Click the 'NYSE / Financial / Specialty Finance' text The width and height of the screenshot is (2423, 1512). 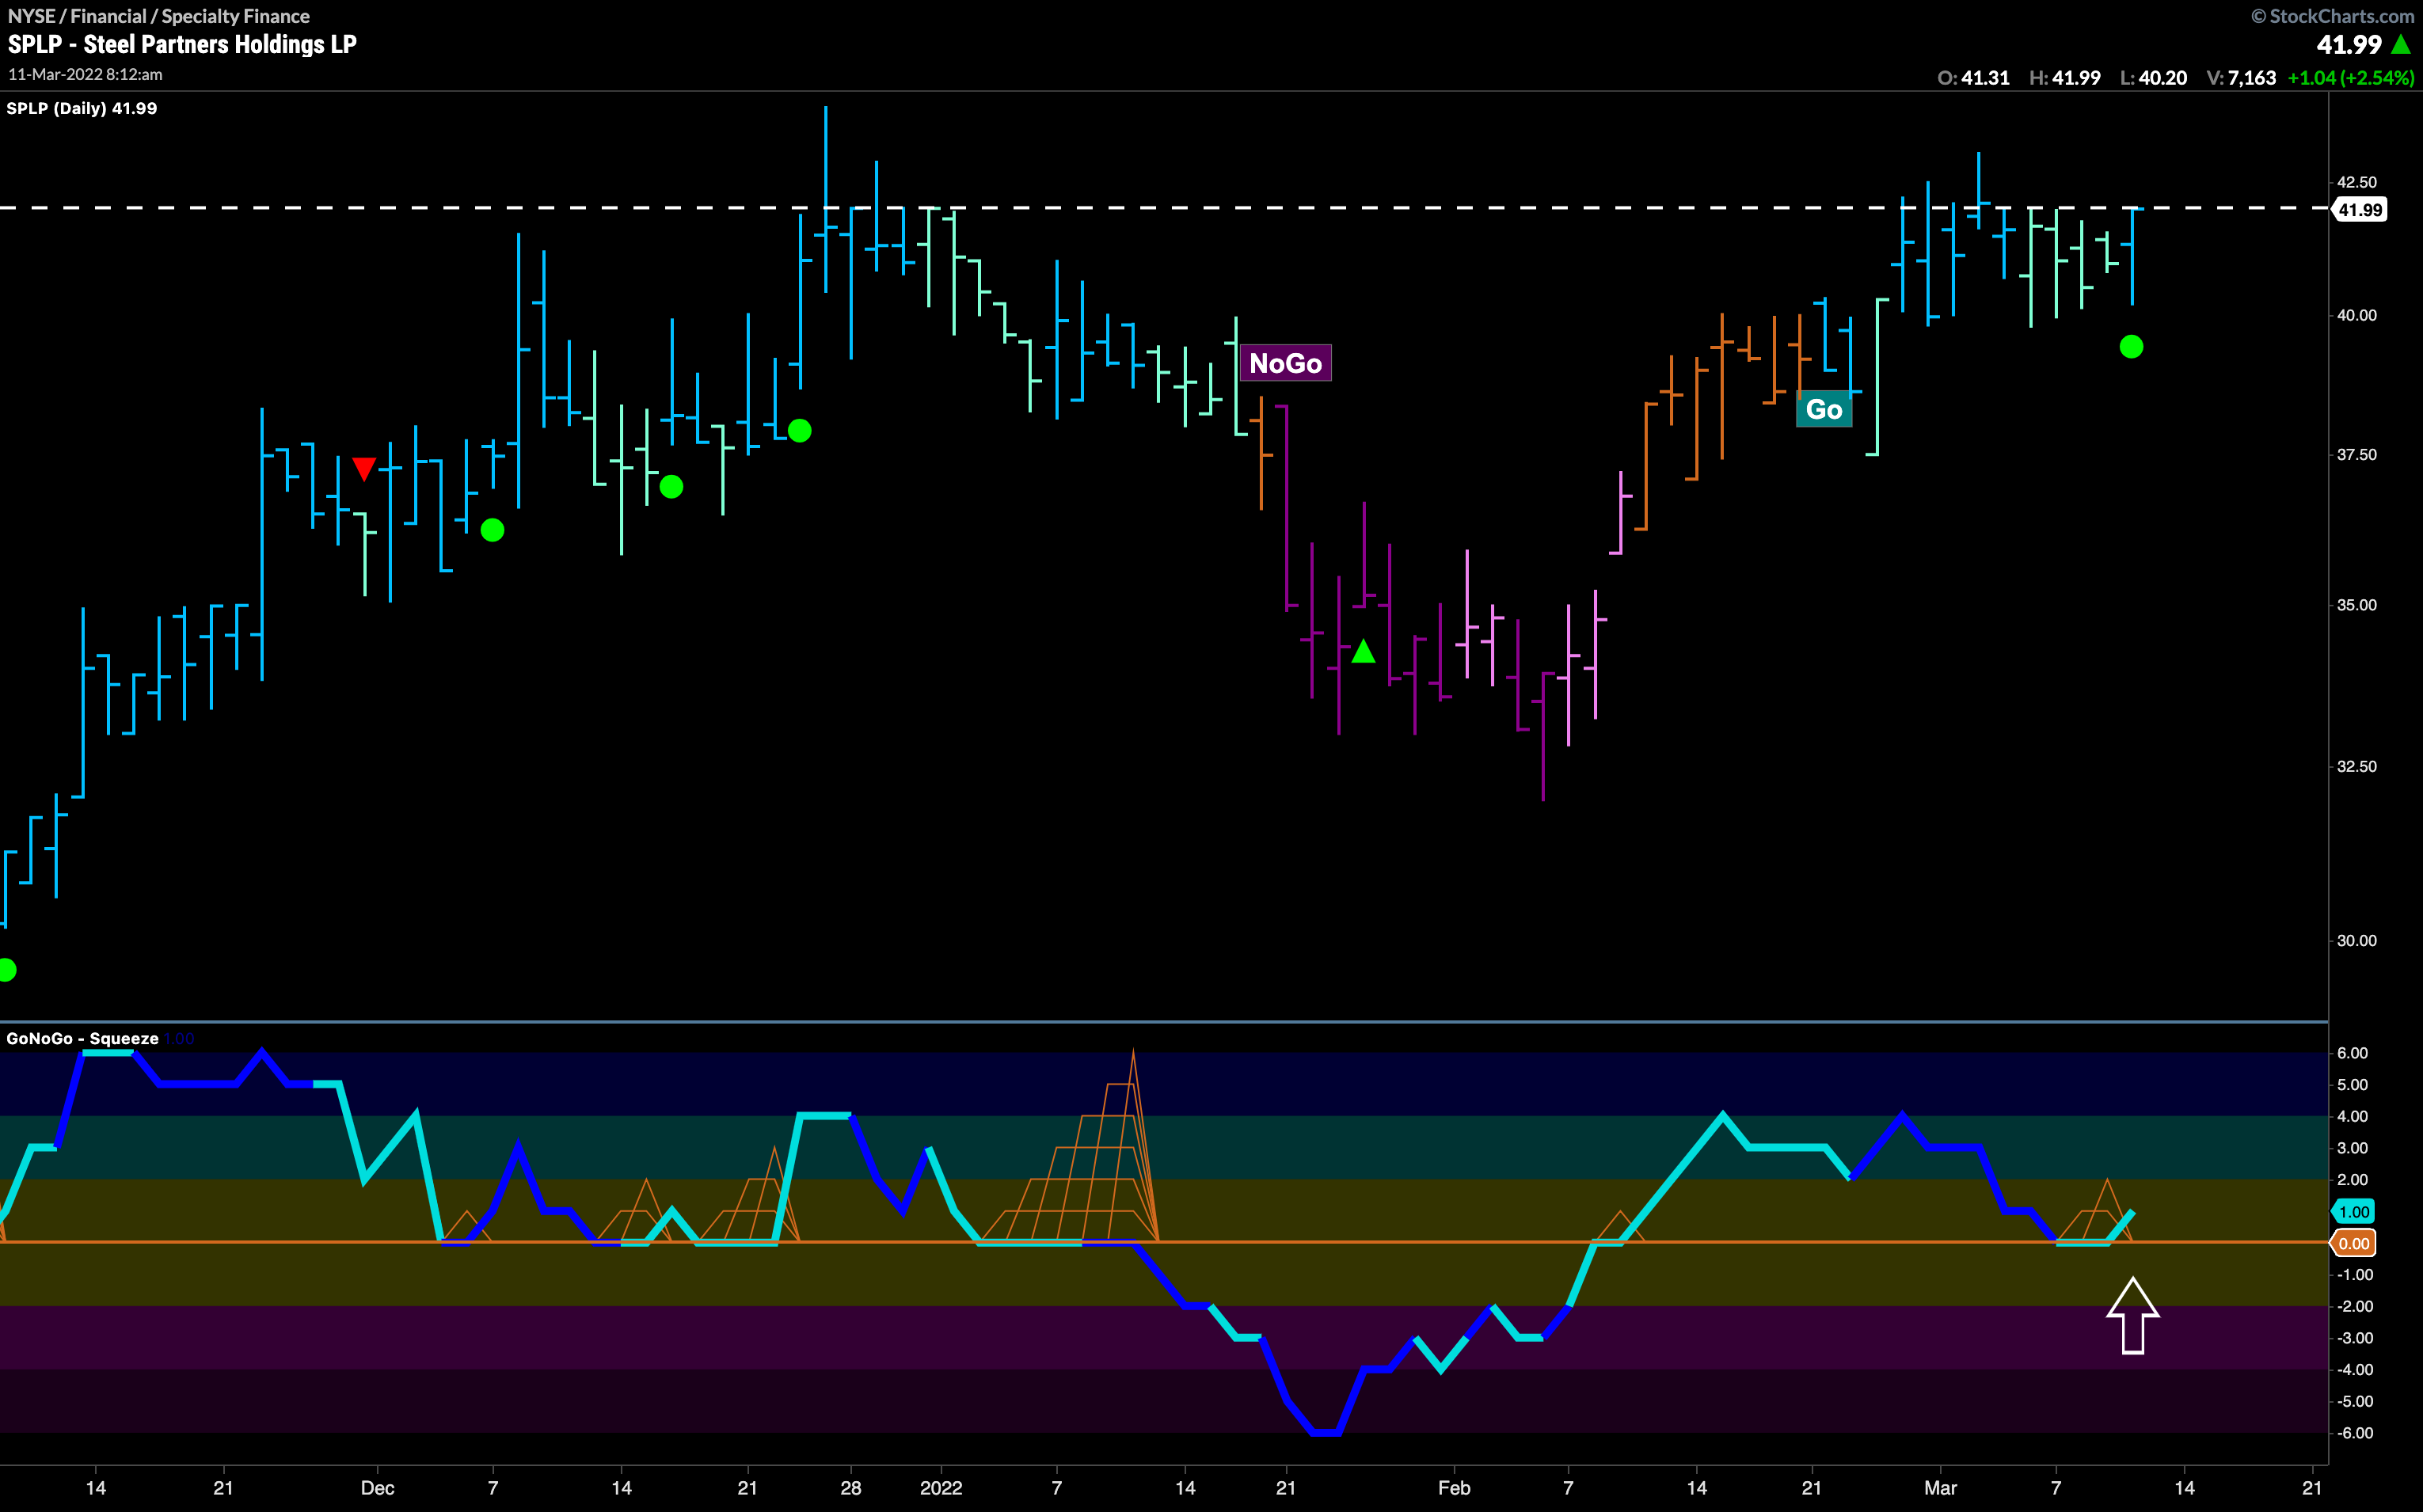pos(159,16)
